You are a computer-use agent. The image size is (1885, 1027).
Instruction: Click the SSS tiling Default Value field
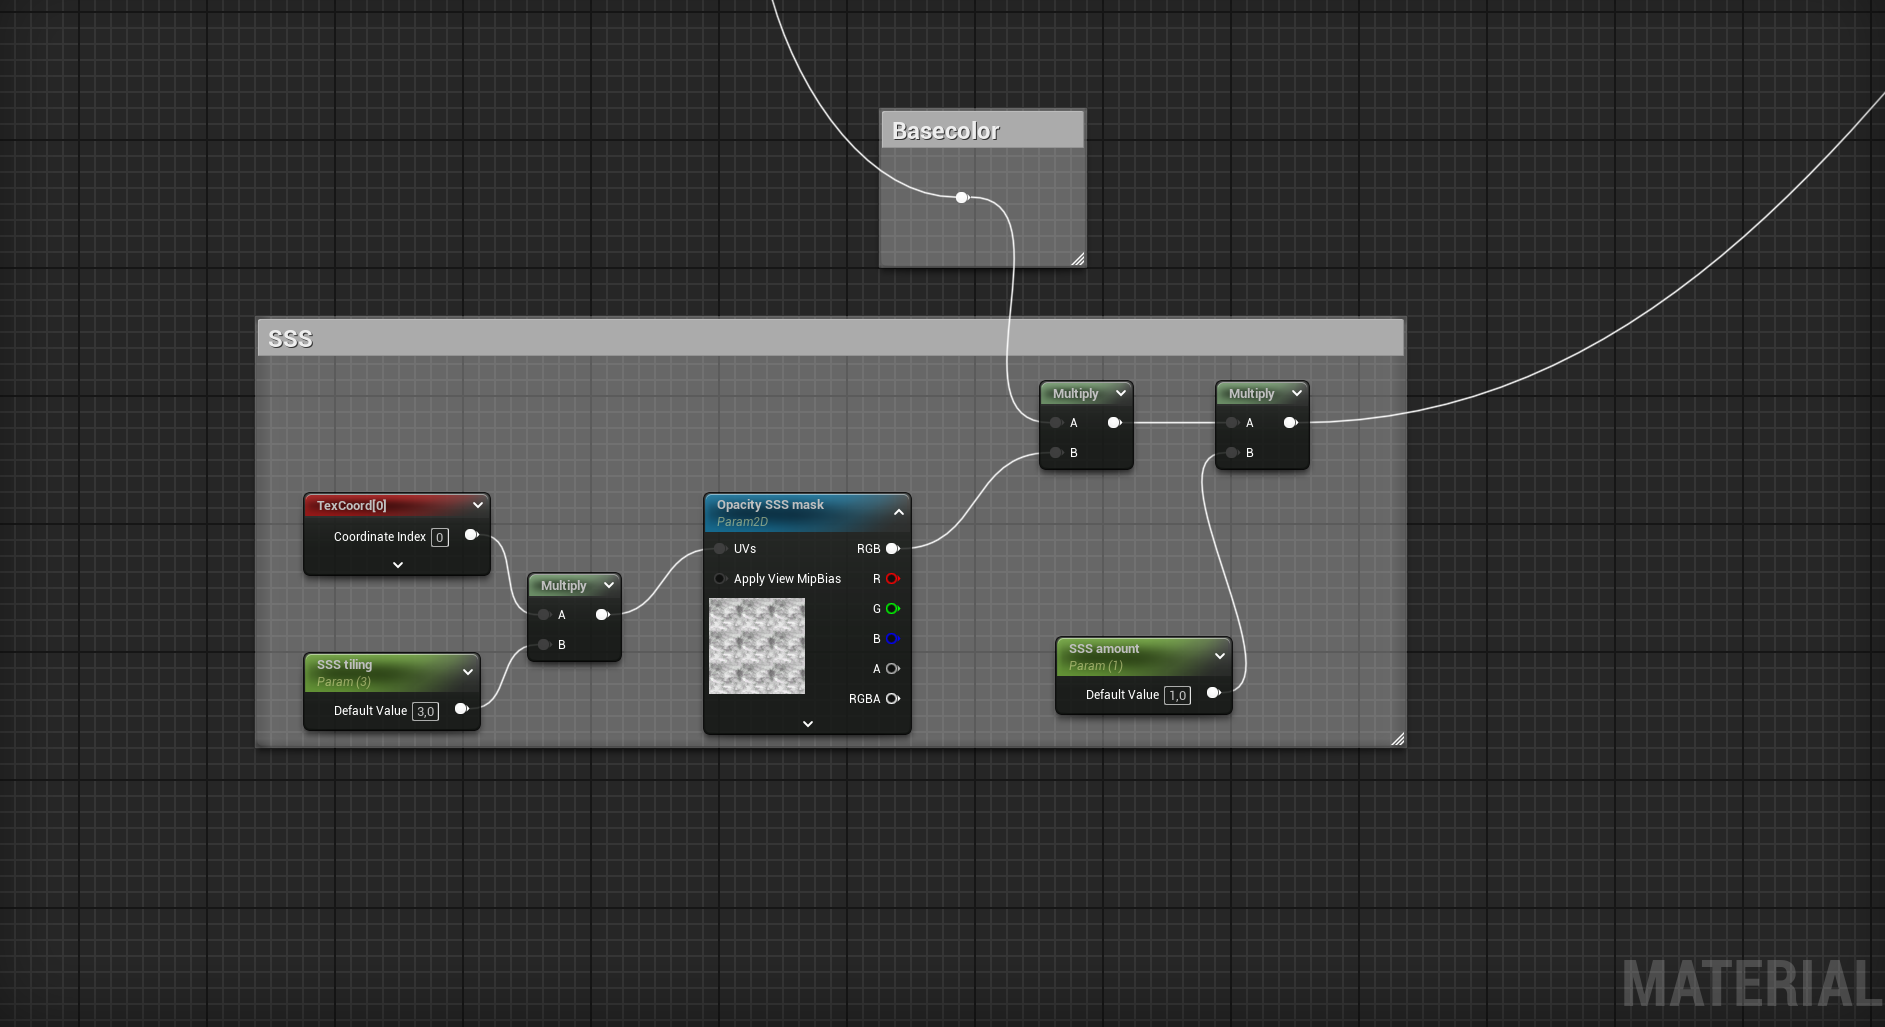click(425, 711)
